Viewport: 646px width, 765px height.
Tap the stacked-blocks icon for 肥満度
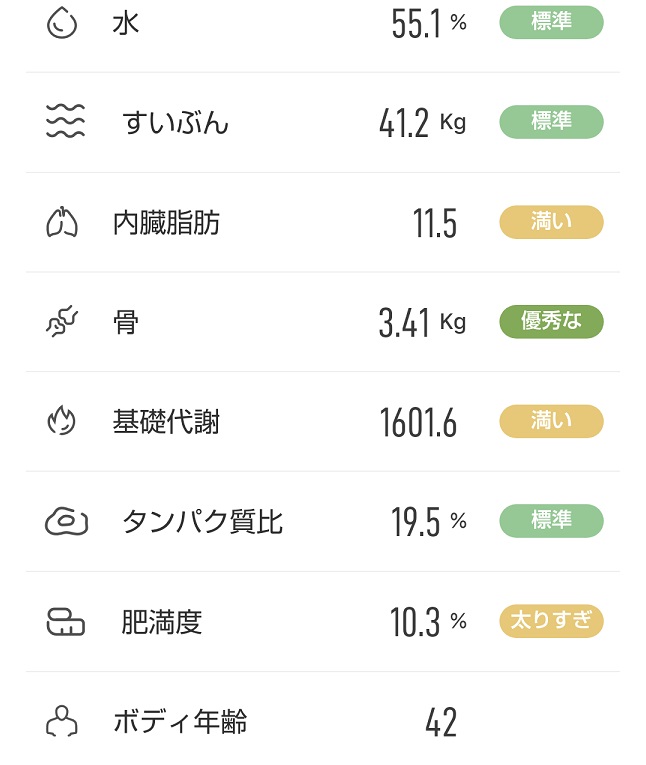coord(65,622)
